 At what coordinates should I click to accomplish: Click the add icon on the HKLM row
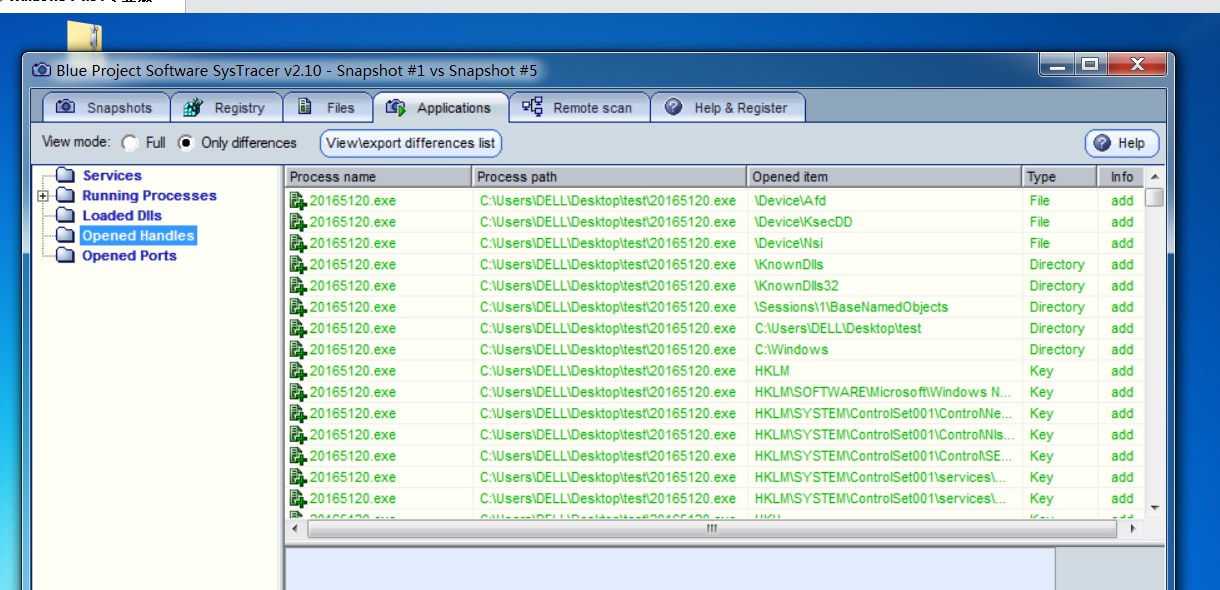pos(298,371)
